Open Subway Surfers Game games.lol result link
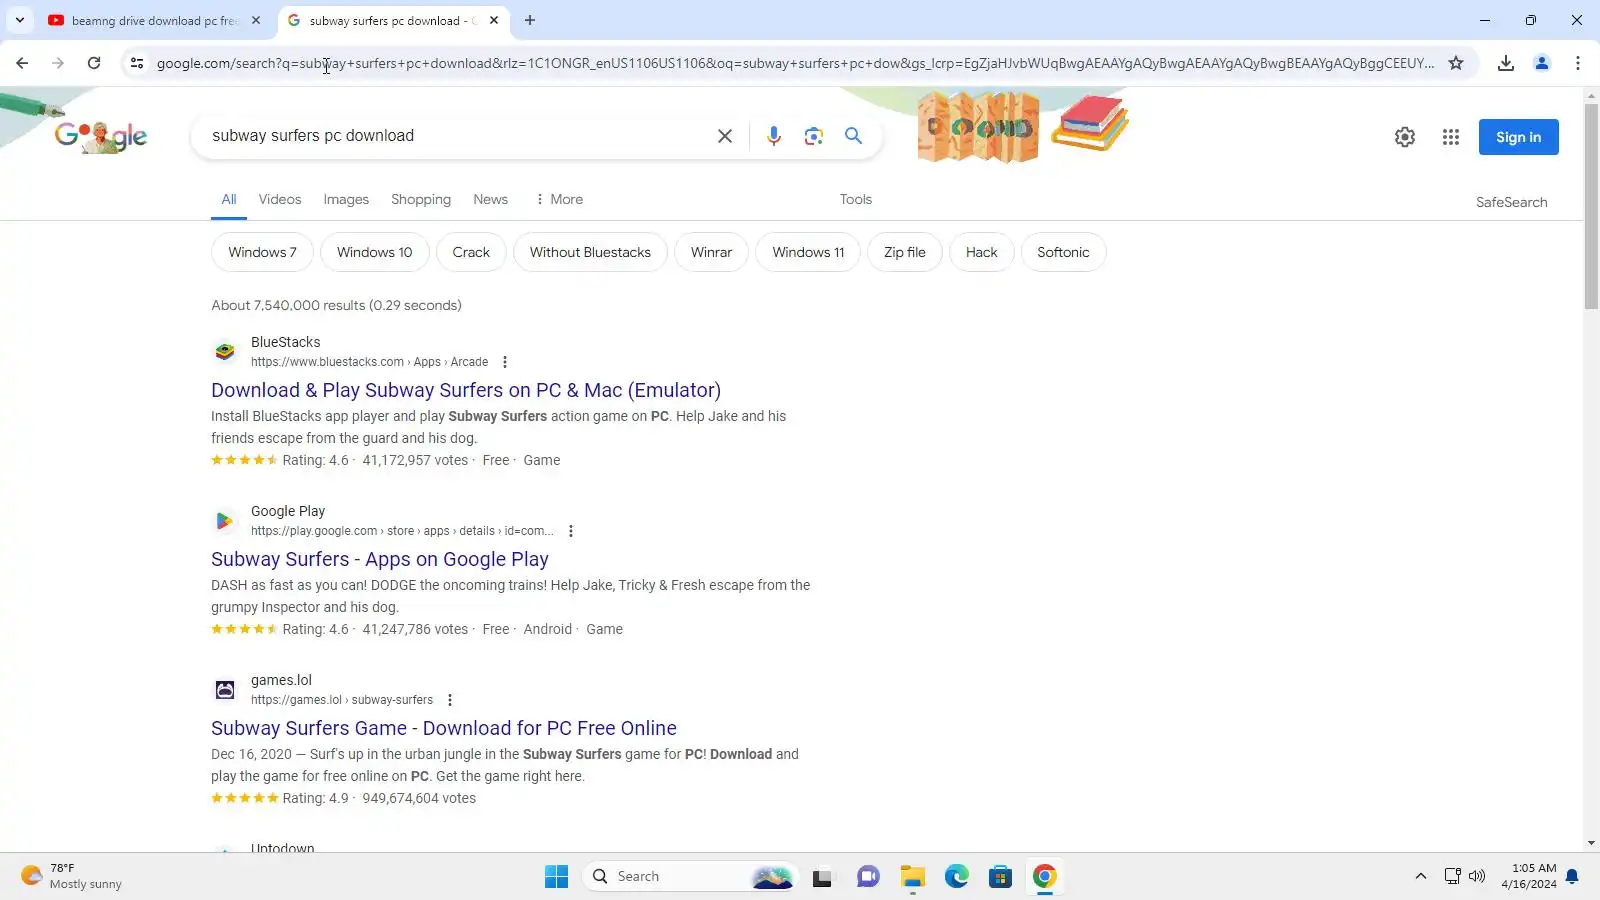The height and width of the screenshot is (900, 1600). pos(444,728)
